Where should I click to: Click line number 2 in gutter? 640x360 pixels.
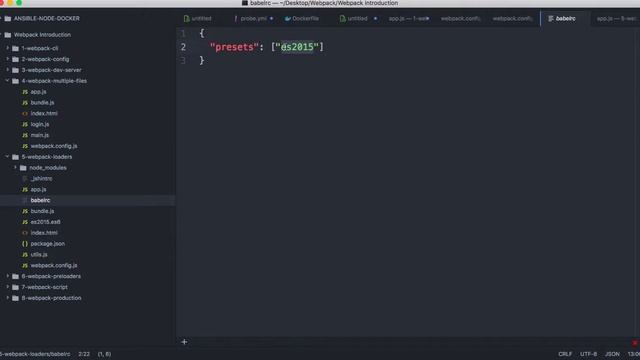(183, 47)
